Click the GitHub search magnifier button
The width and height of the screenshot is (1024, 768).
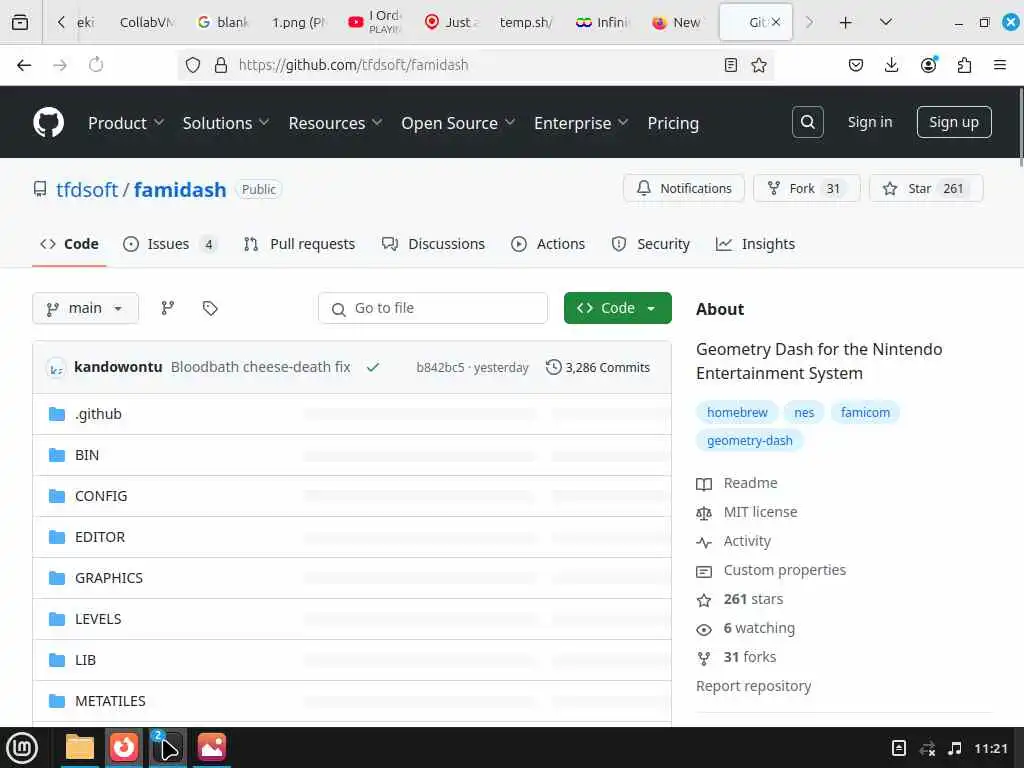pyautogui.click(x=807, y=122)
